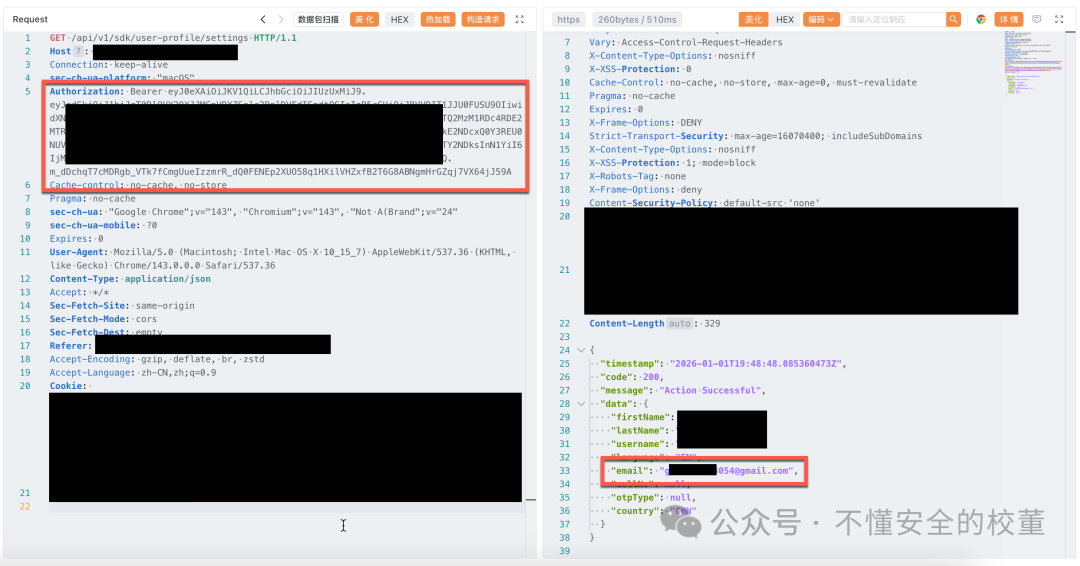Click the Accept-Encoding header line

tap(156, 359)
